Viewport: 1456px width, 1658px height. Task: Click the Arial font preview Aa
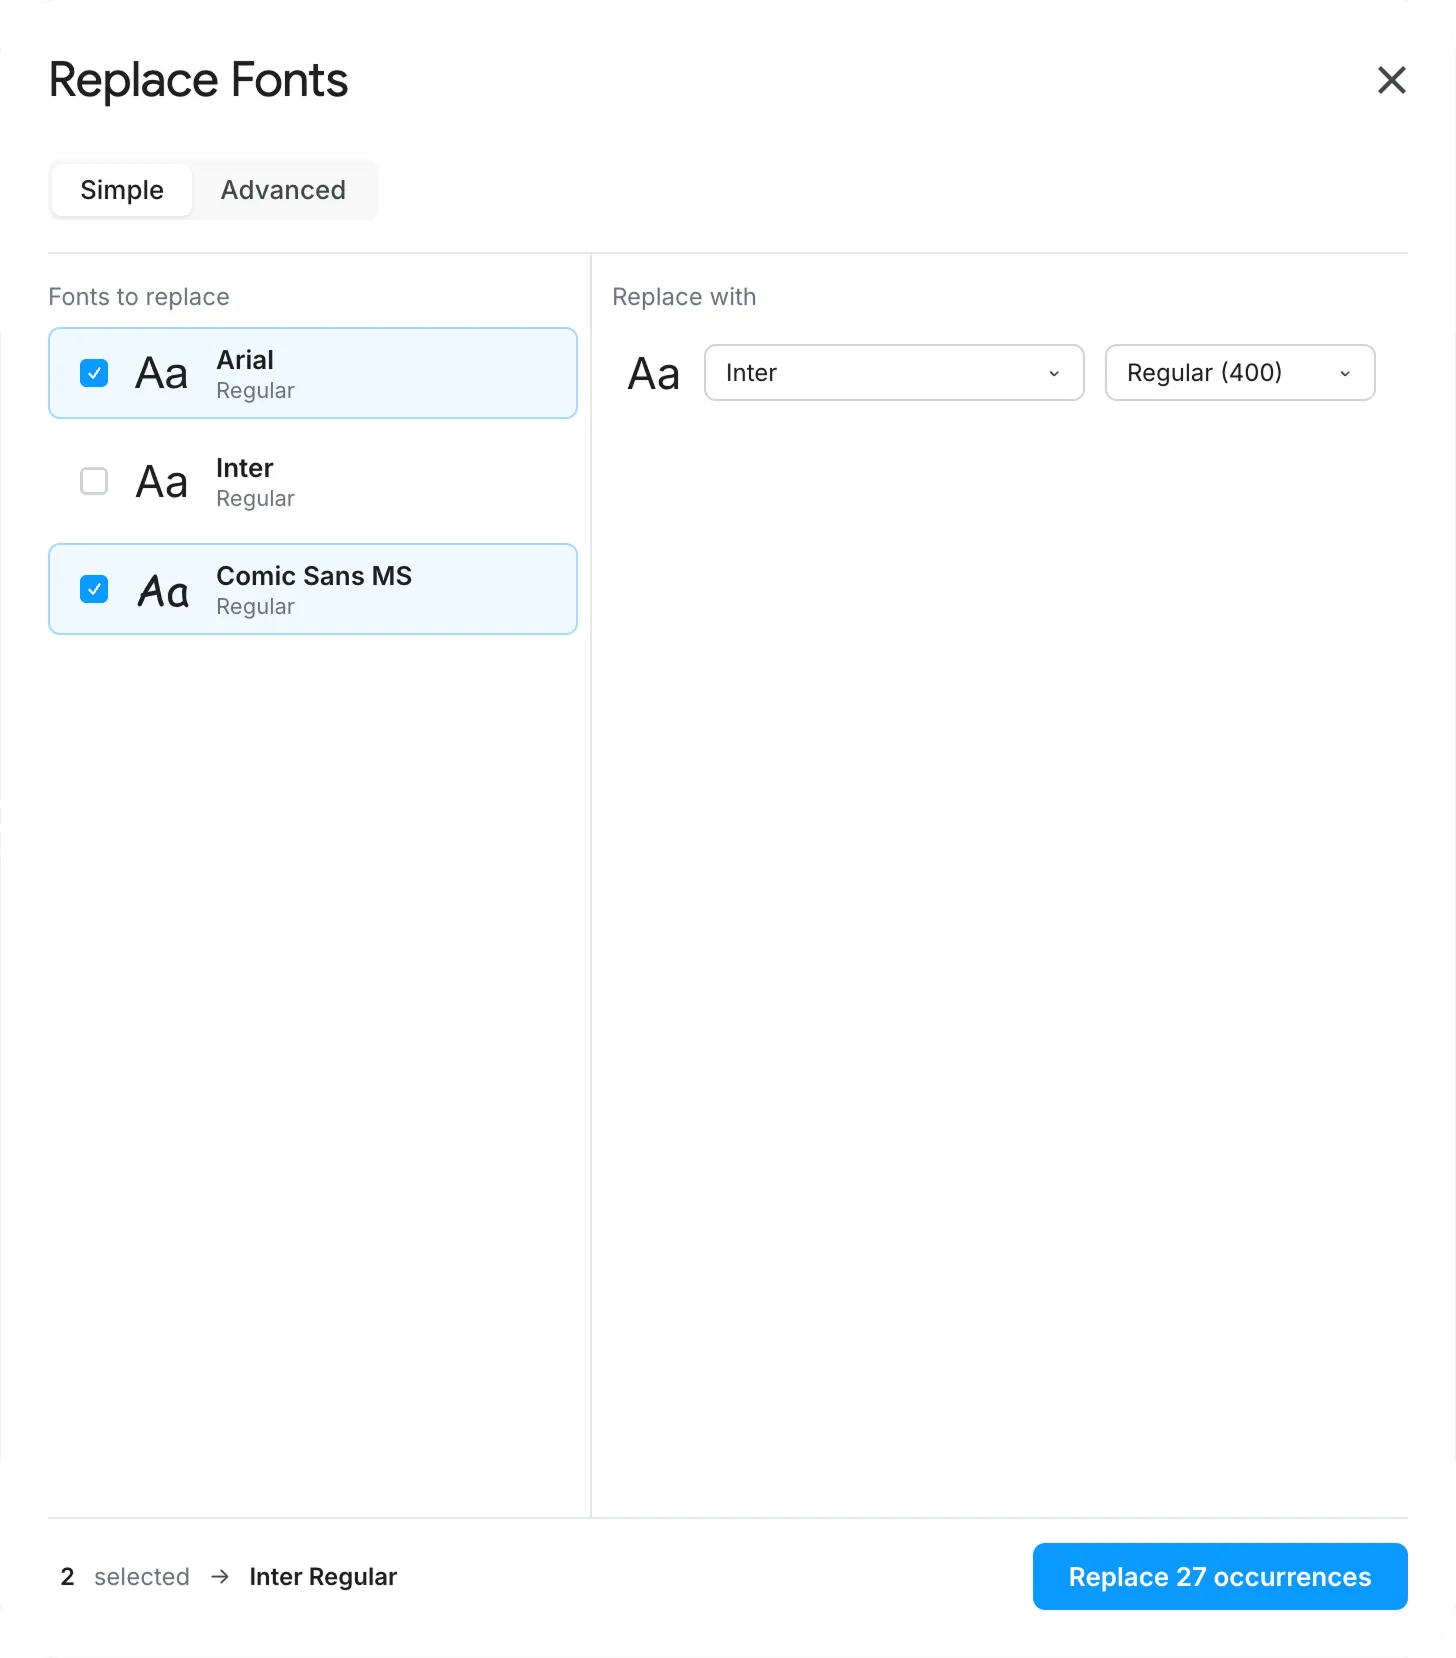point(161,374)
